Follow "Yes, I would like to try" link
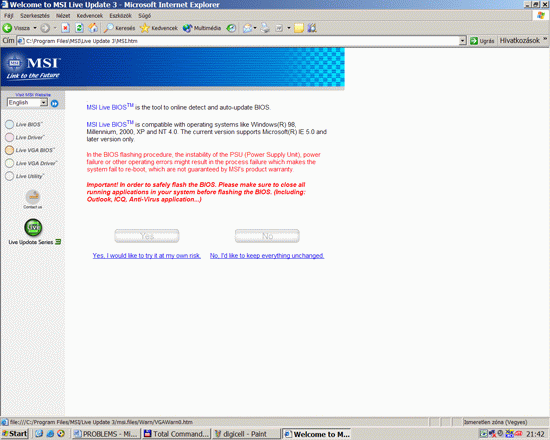The height and width of the screenshot is (440, 550). click(147, 256)
